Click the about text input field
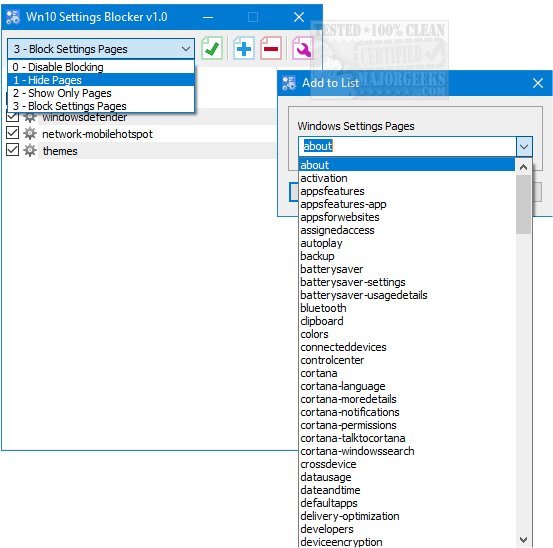 coord(407,146)
